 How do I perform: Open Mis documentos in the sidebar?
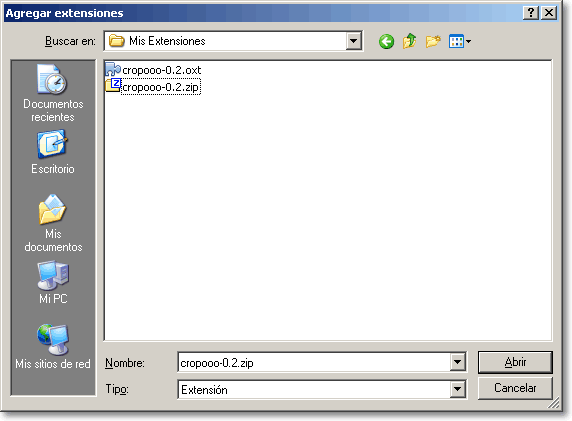(x=53, y=223)
